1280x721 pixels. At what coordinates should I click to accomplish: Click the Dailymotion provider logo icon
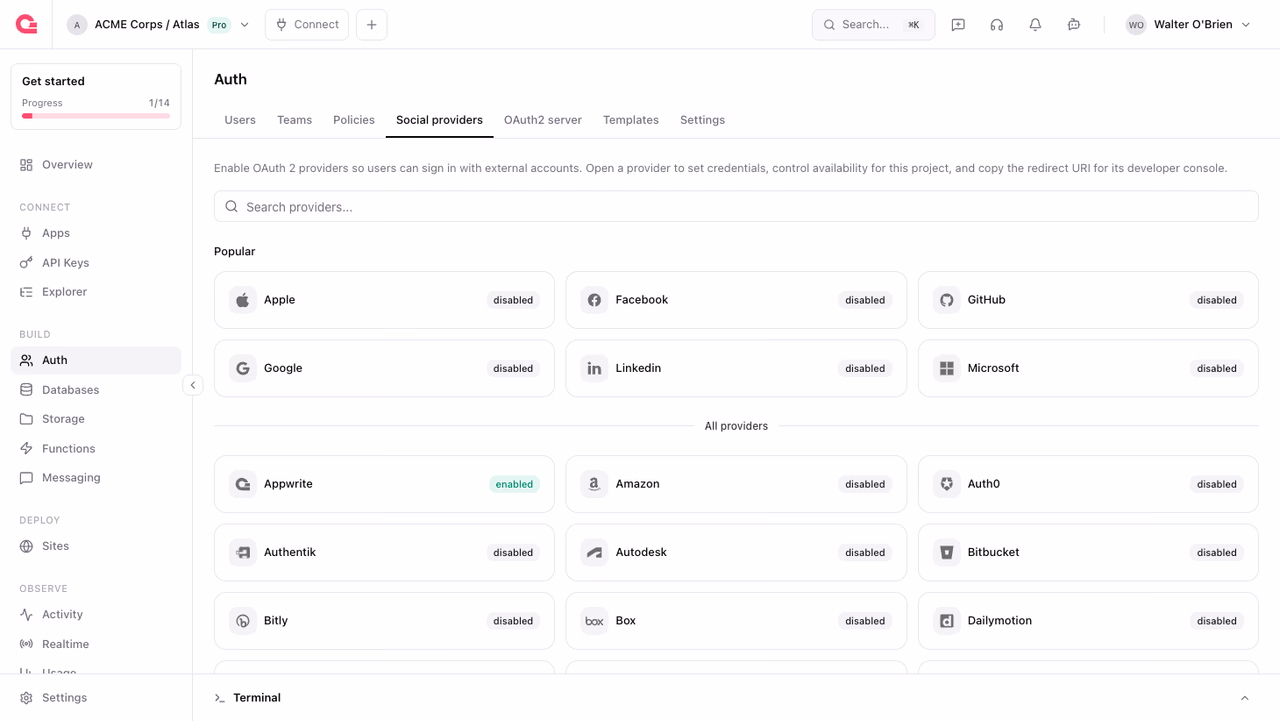coord(947,621)
